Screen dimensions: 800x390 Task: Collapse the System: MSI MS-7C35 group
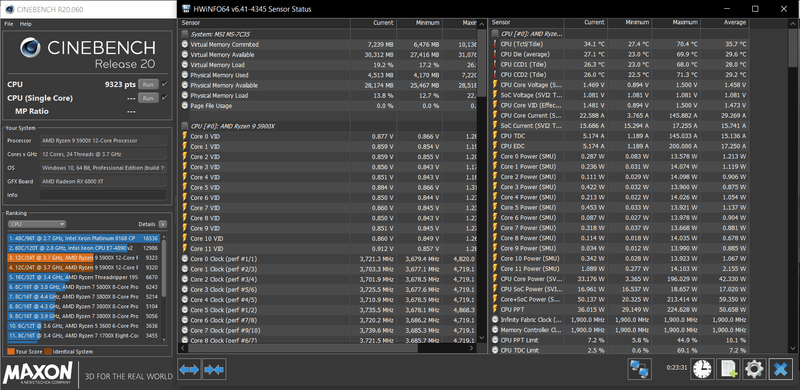[x=185, y=34]
